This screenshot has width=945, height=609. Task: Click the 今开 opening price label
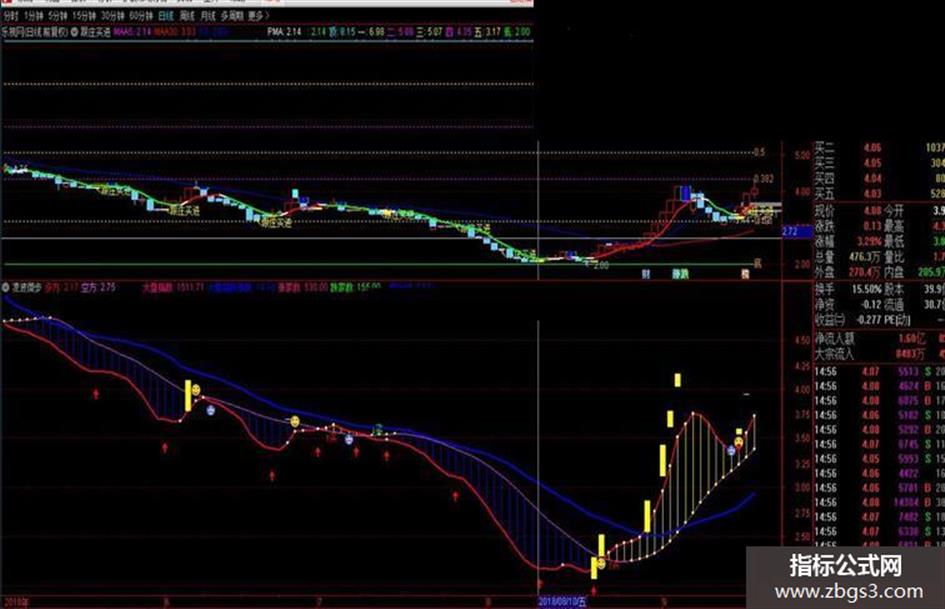[x=893, y=210]
